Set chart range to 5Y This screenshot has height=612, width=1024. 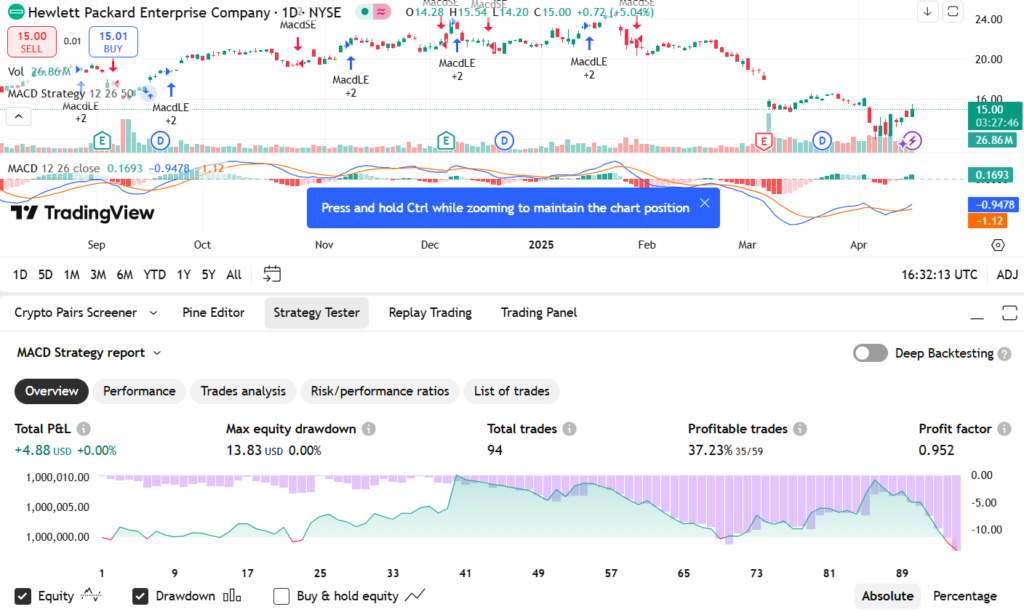[208, 274]
